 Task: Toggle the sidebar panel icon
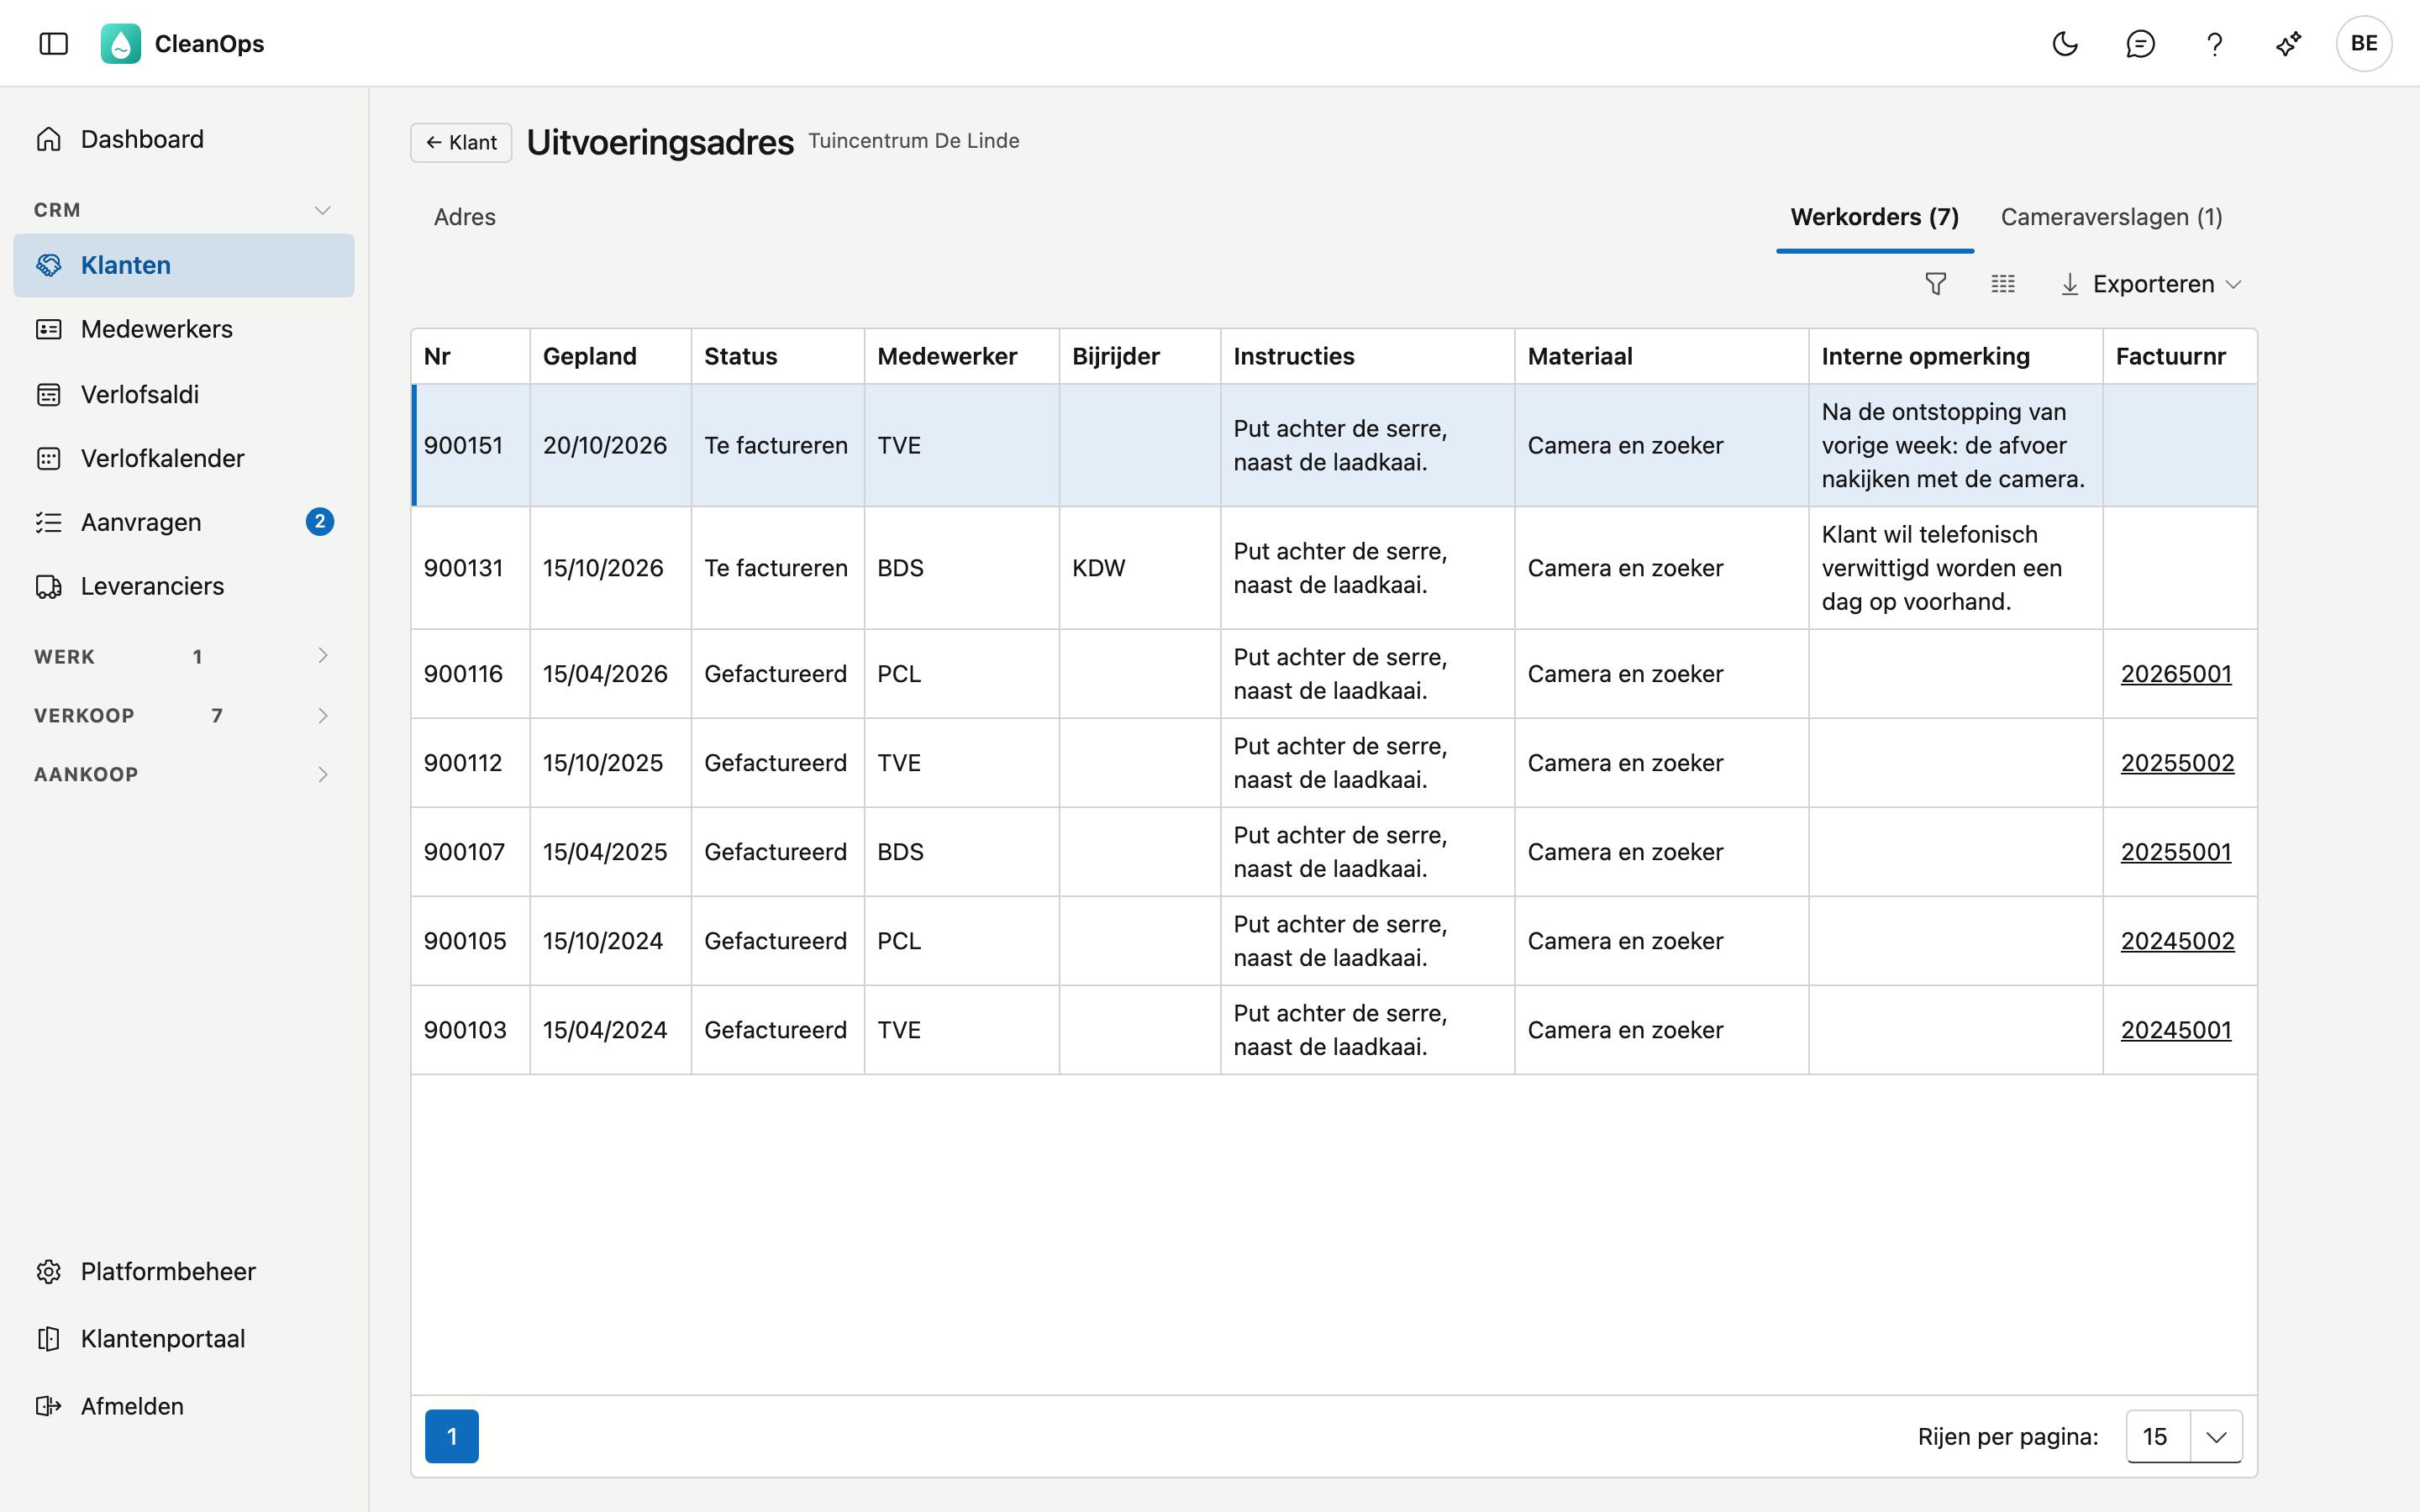click(x=53, y=43)
